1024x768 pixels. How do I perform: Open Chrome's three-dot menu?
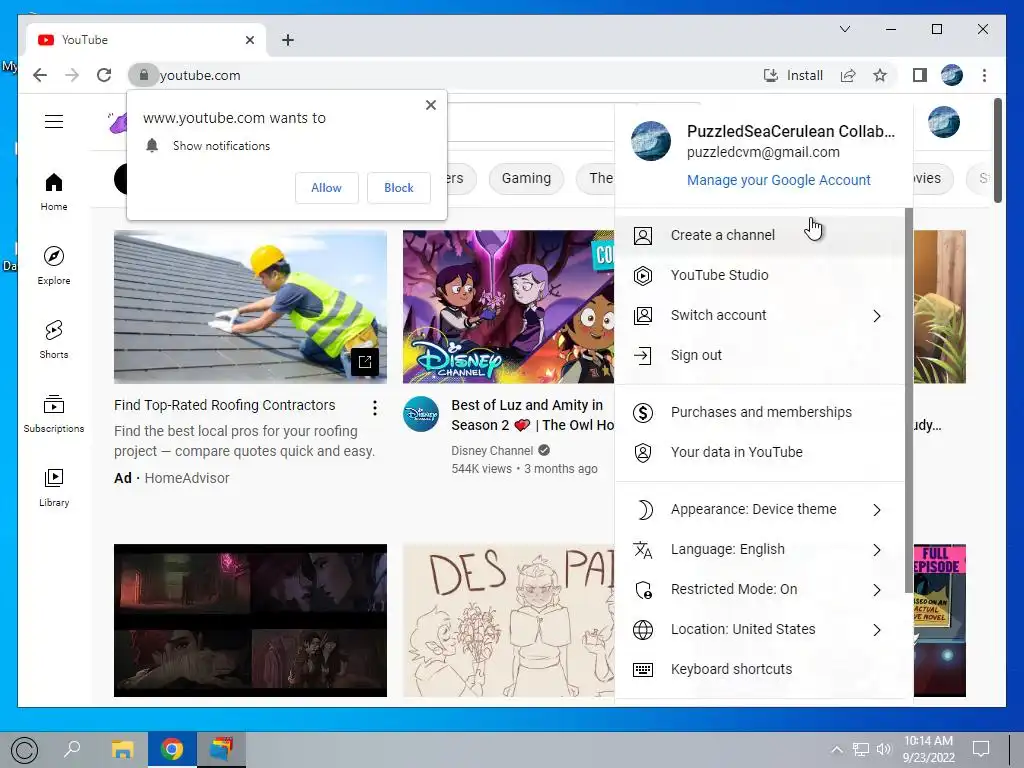[984, 75]
